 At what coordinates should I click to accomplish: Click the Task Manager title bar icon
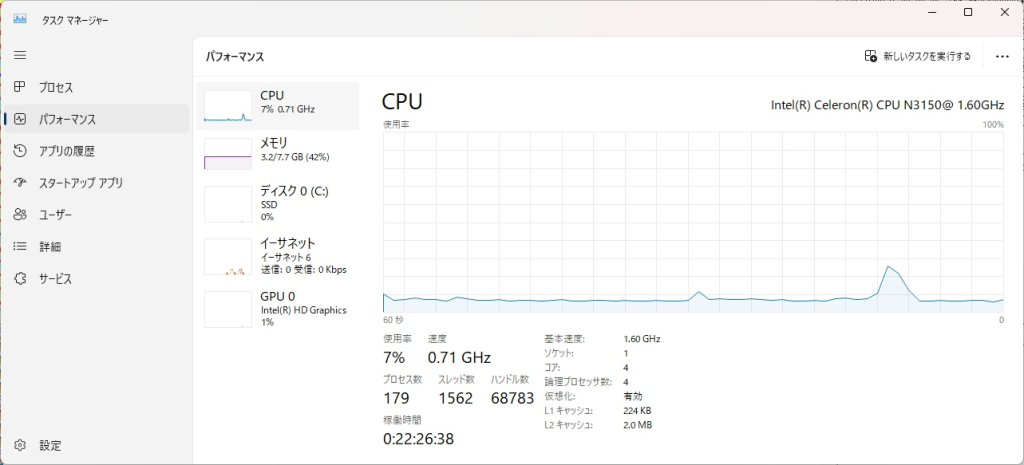tap(20, 20)
